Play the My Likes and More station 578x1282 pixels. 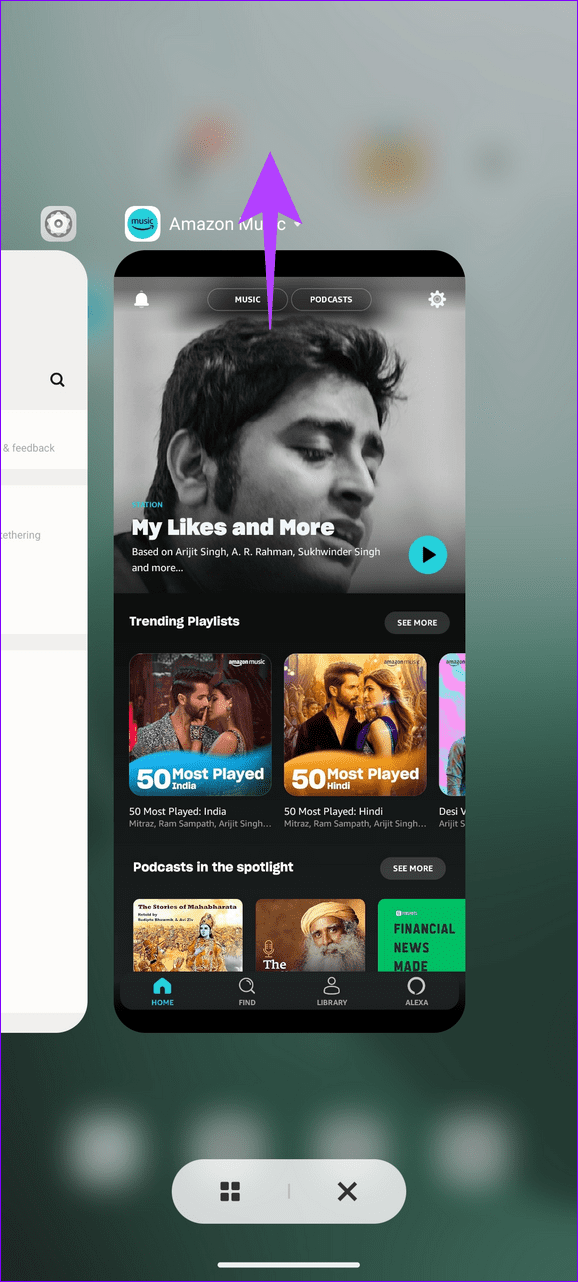pyautogui.click(x=428, y=554)
